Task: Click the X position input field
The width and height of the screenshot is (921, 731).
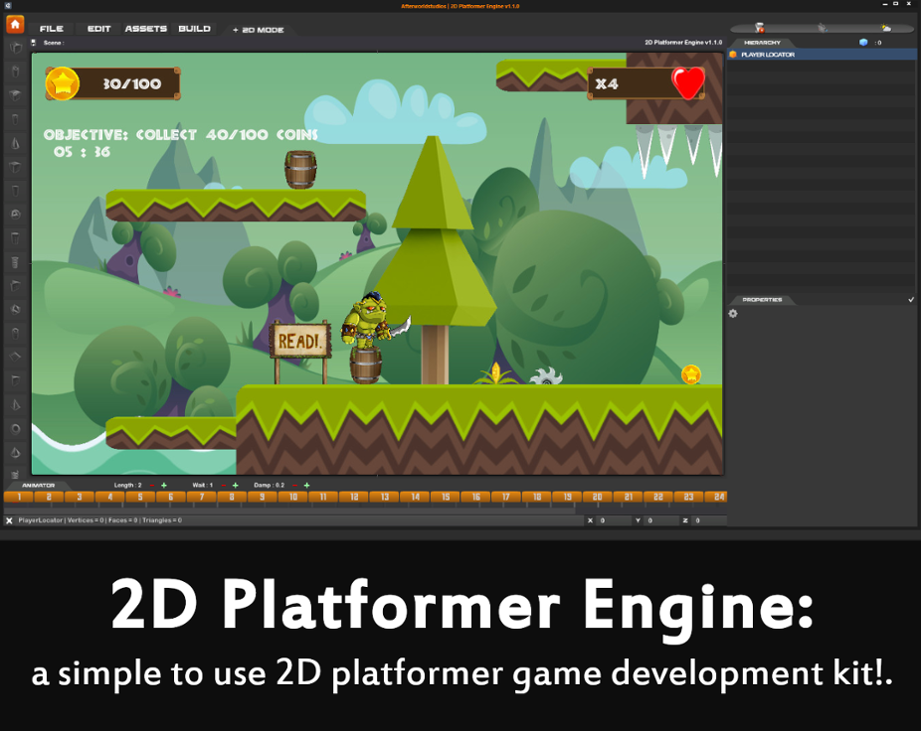Action: click(613, 520)
